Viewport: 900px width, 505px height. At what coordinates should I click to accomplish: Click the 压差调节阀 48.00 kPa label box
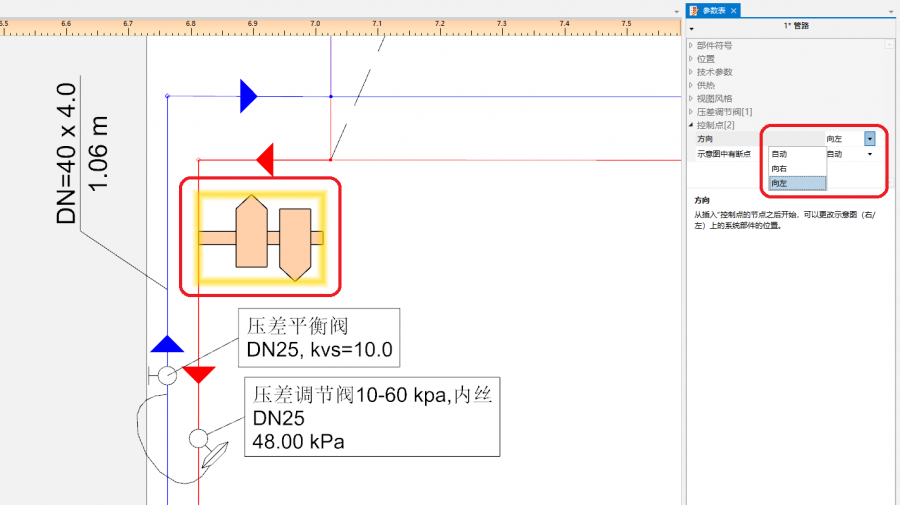tap(372, 418)
